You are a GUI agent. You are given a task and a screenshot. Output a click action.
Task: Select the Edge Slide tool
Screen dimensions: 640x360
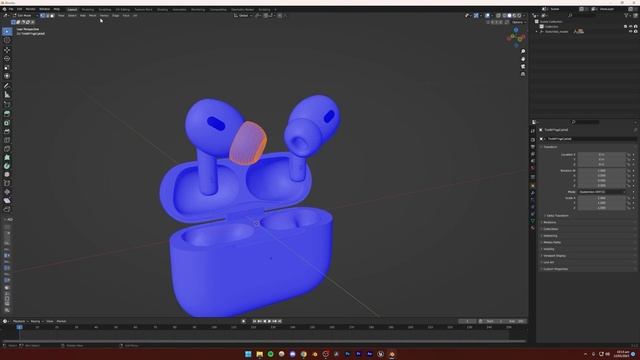(7, 183)
